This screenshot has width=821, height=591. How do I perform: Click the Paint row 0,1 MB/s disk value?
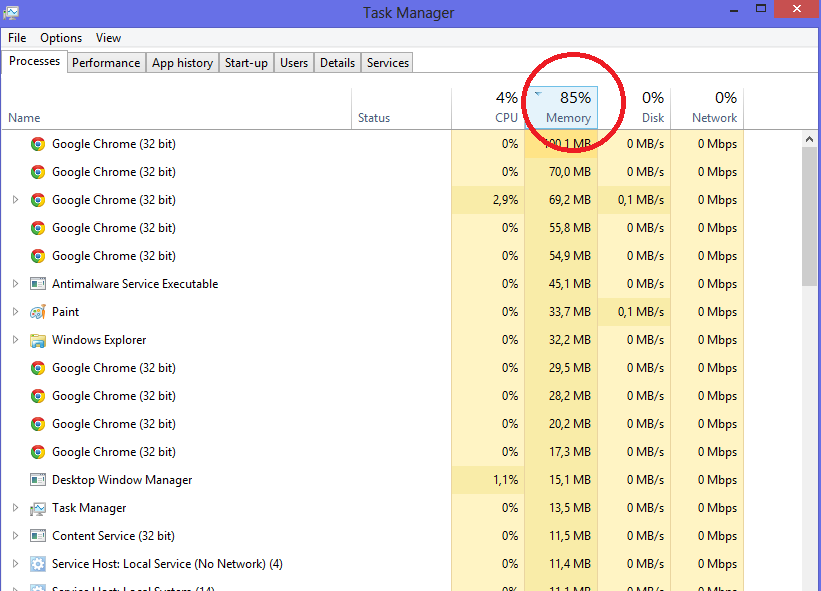(x=641, y=312)
